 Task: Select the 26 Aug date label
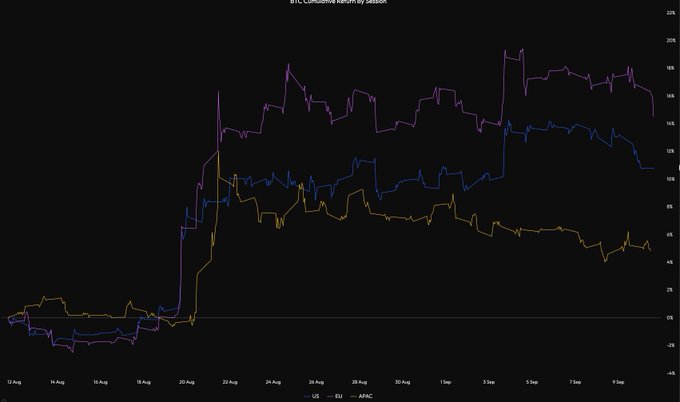click(x=316, y=382)
